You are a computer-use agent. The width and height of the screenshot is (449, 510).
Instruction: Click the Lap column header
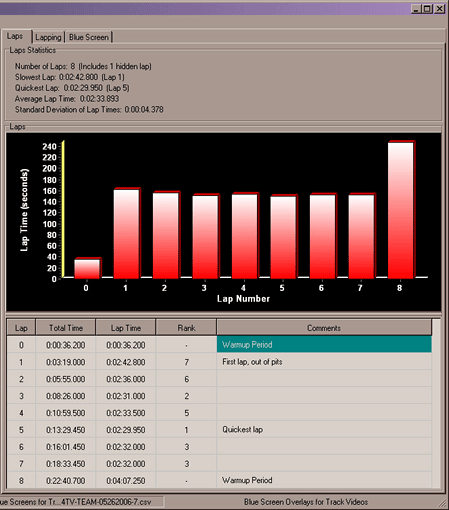point(21,328)
